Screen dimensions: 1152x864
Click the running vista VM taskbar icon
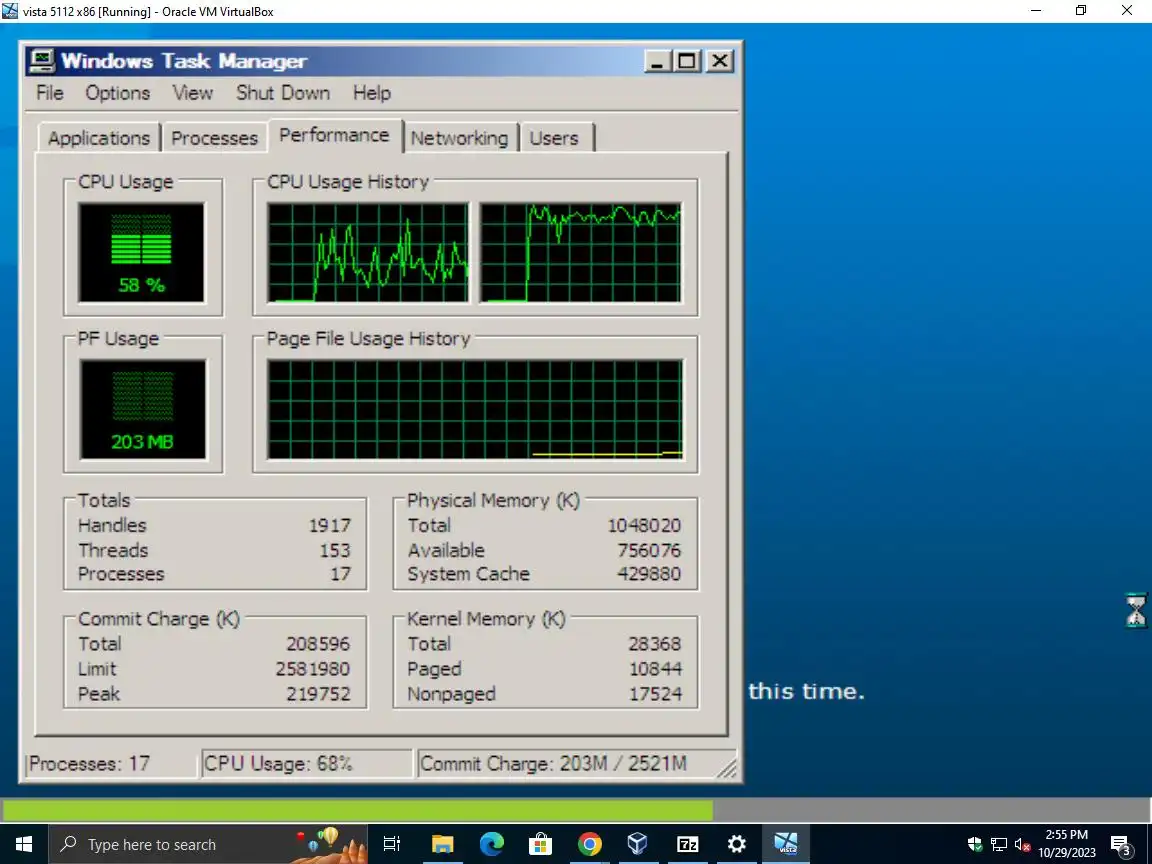(785, 844)
